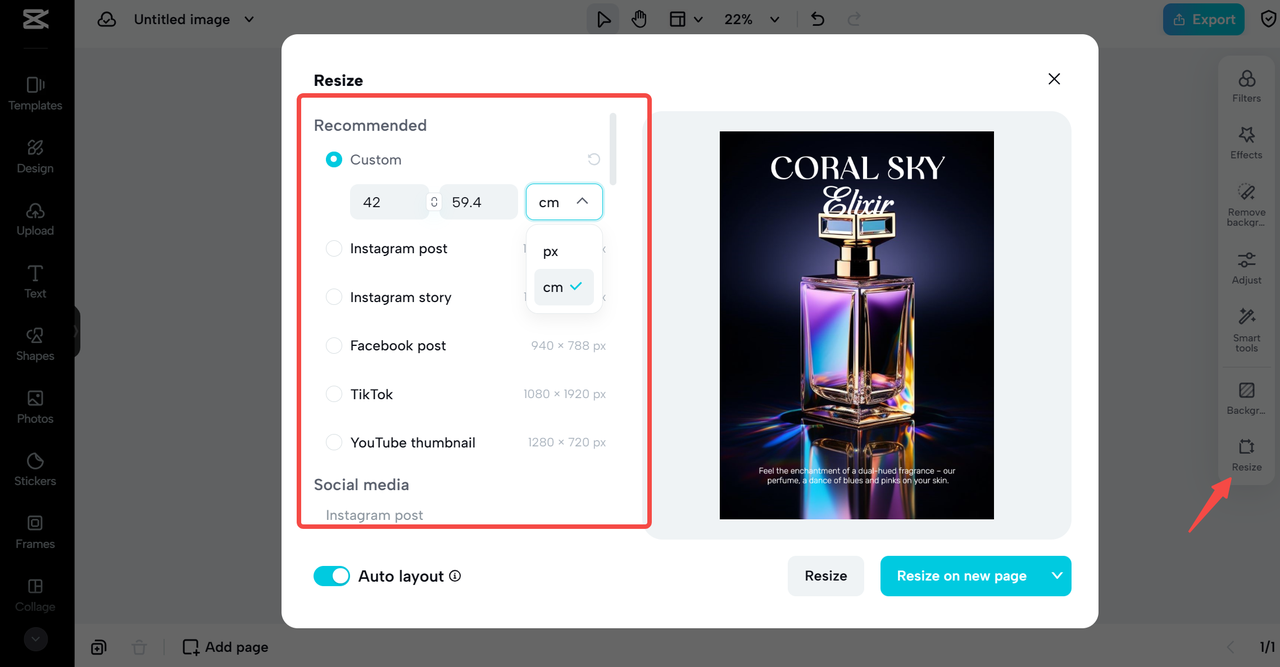Viewport: 1280px width, 667px height.
Task: Click the Export button
Action: 1203,19
